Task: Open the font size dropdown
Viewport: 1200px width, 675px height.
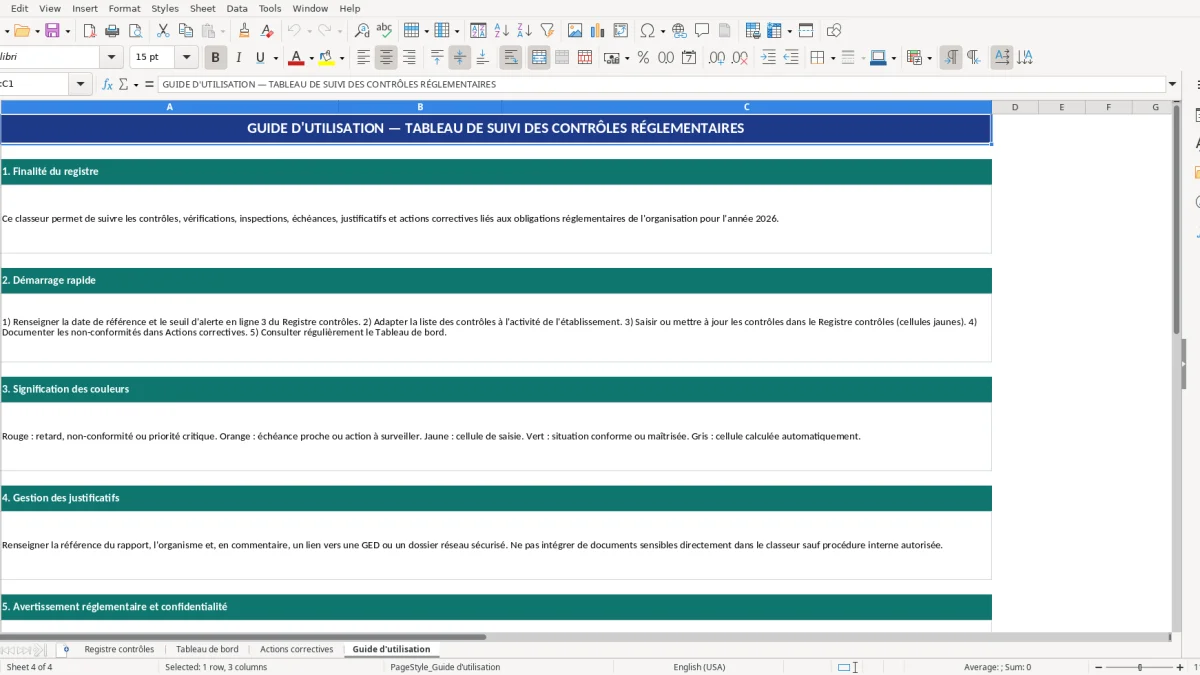Action: coord(187,58)
